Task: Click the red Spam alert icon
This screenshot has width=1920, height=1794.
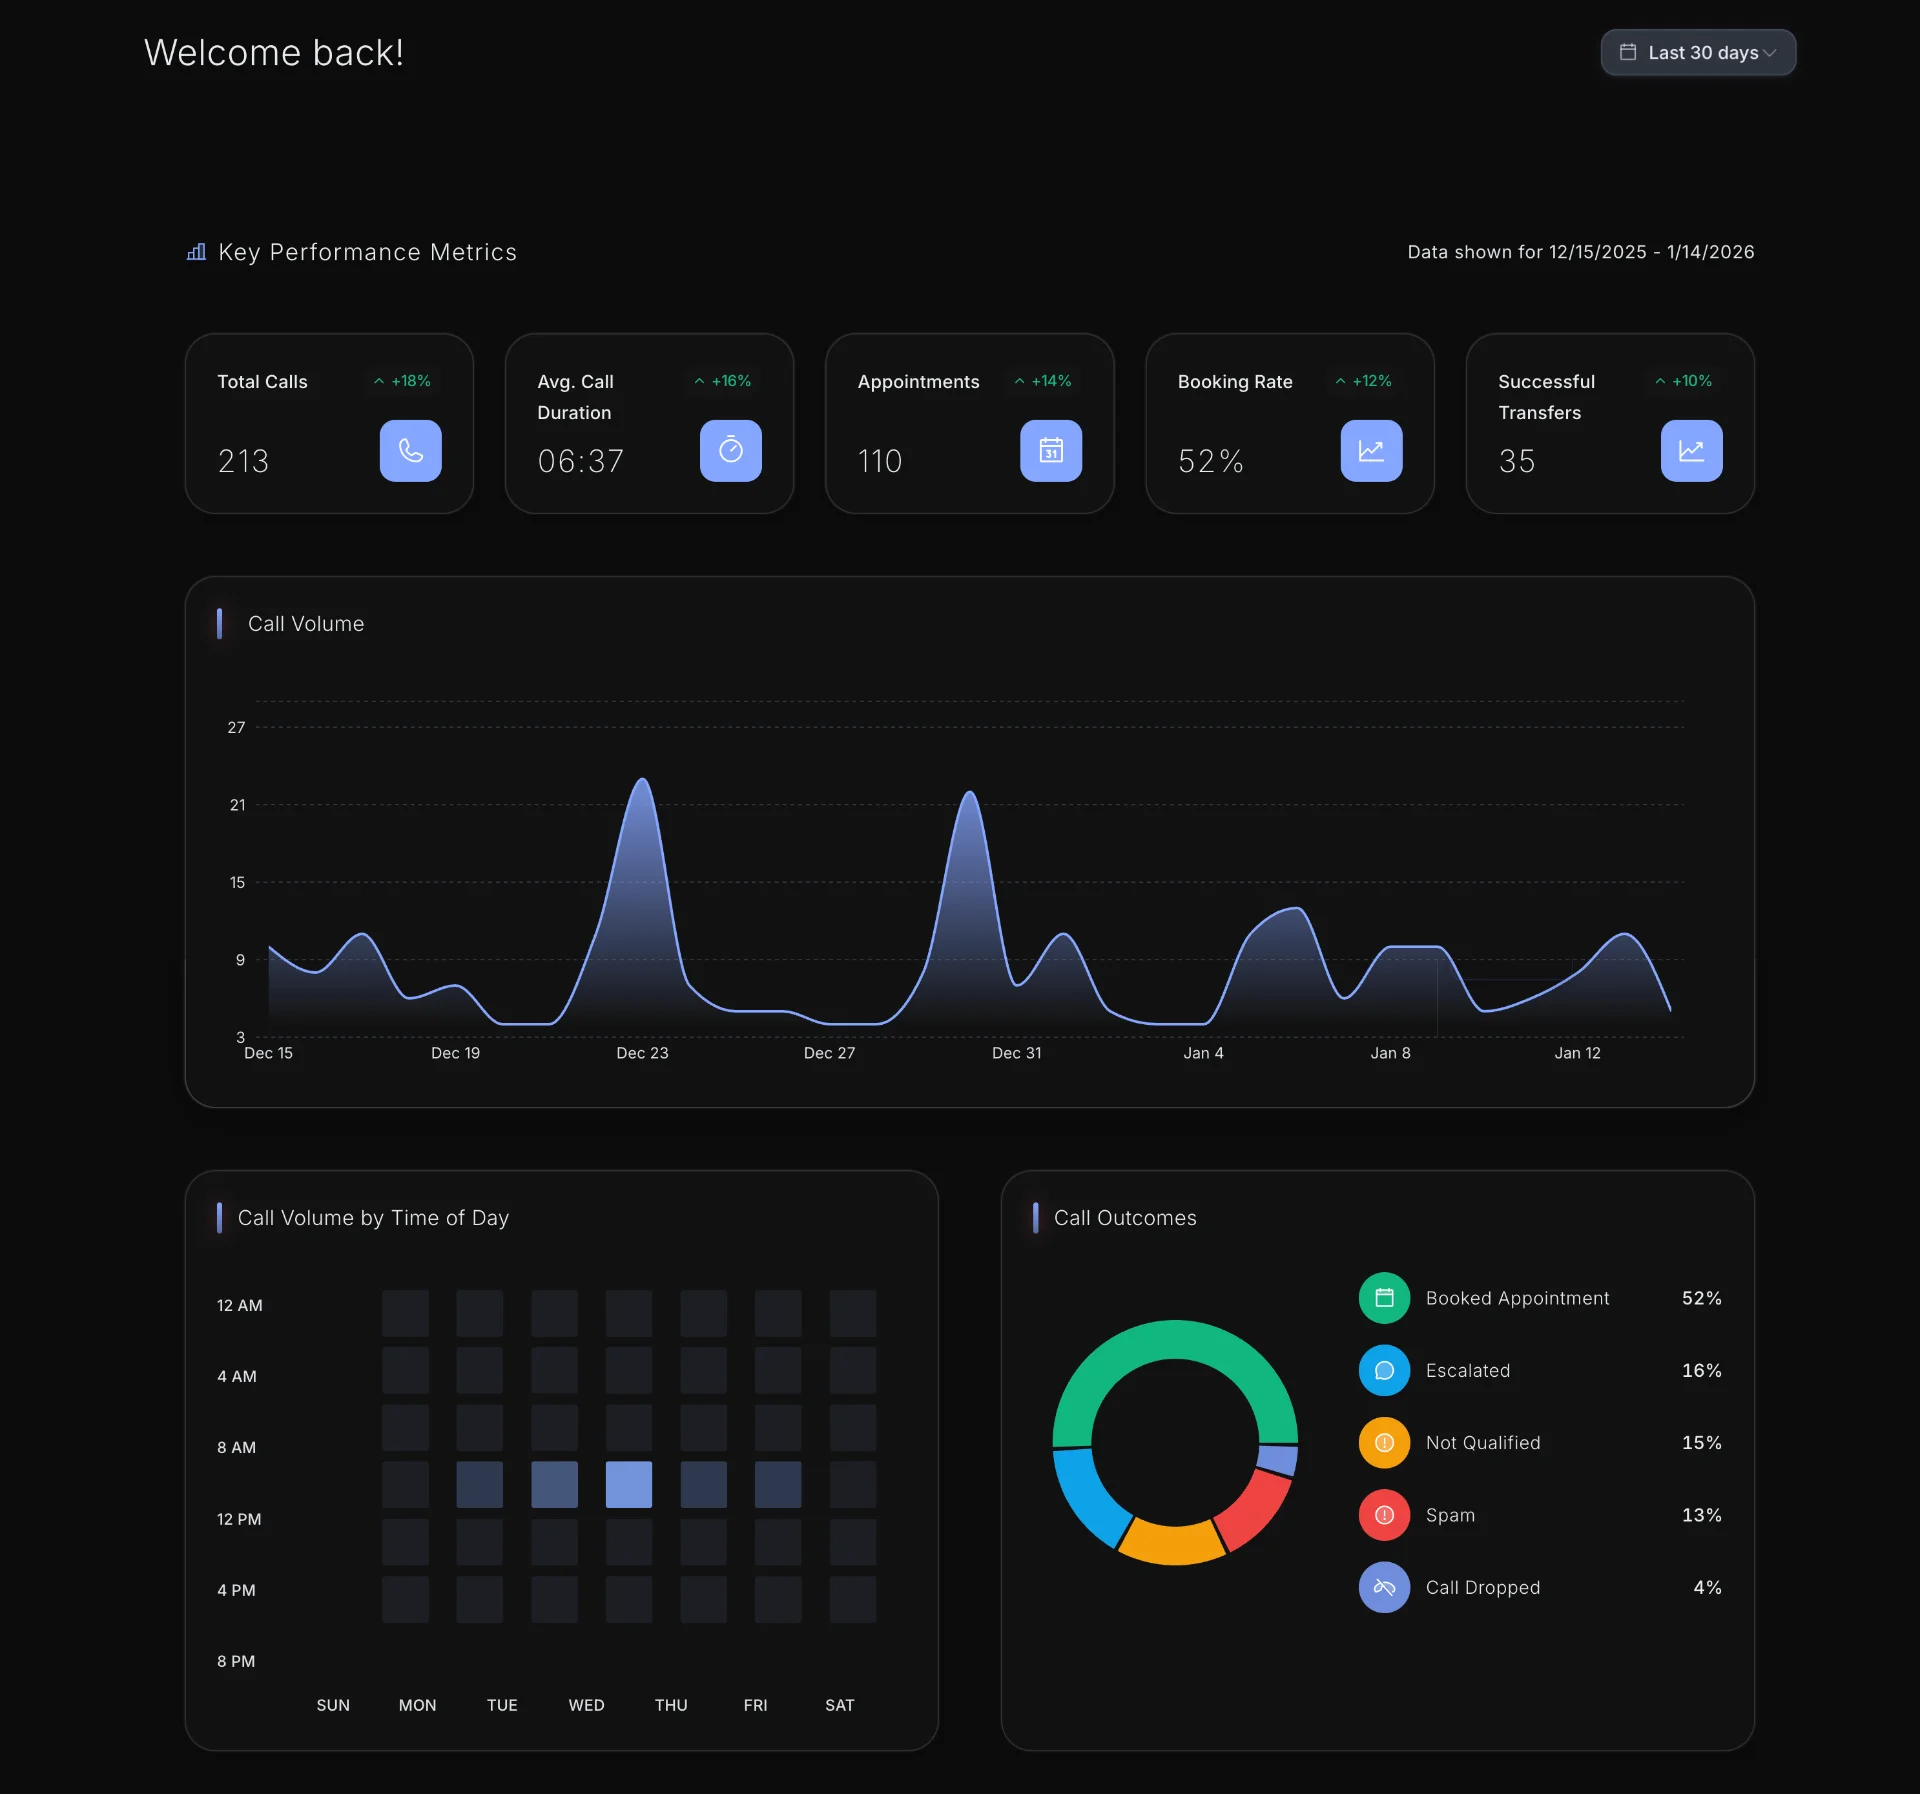Action: click(1384, 1515)
